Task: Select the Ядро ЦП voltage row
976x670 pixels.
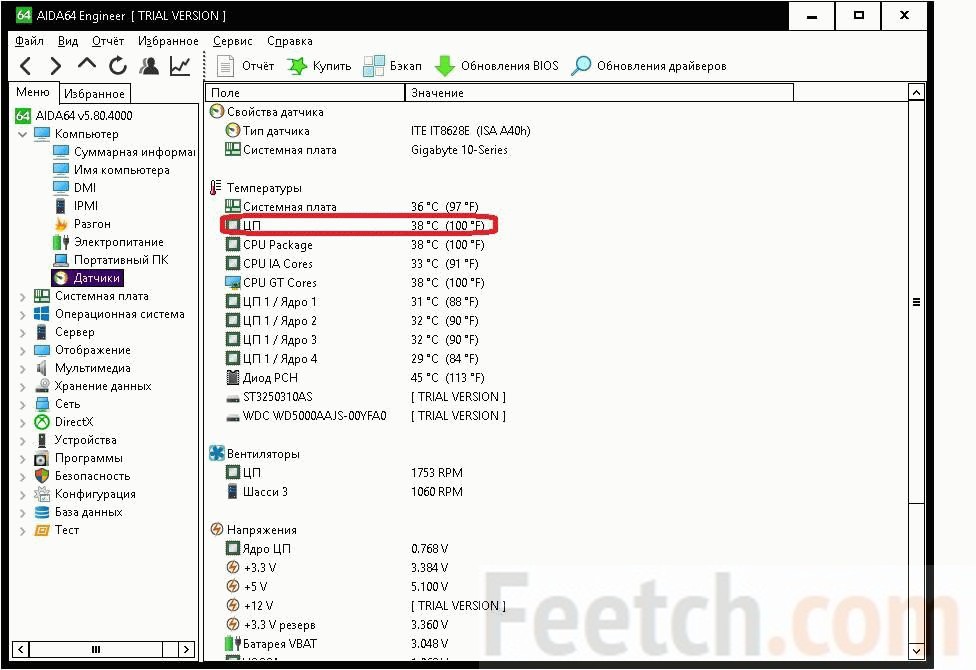Action: pyautogui.click(x=336, y=549)
